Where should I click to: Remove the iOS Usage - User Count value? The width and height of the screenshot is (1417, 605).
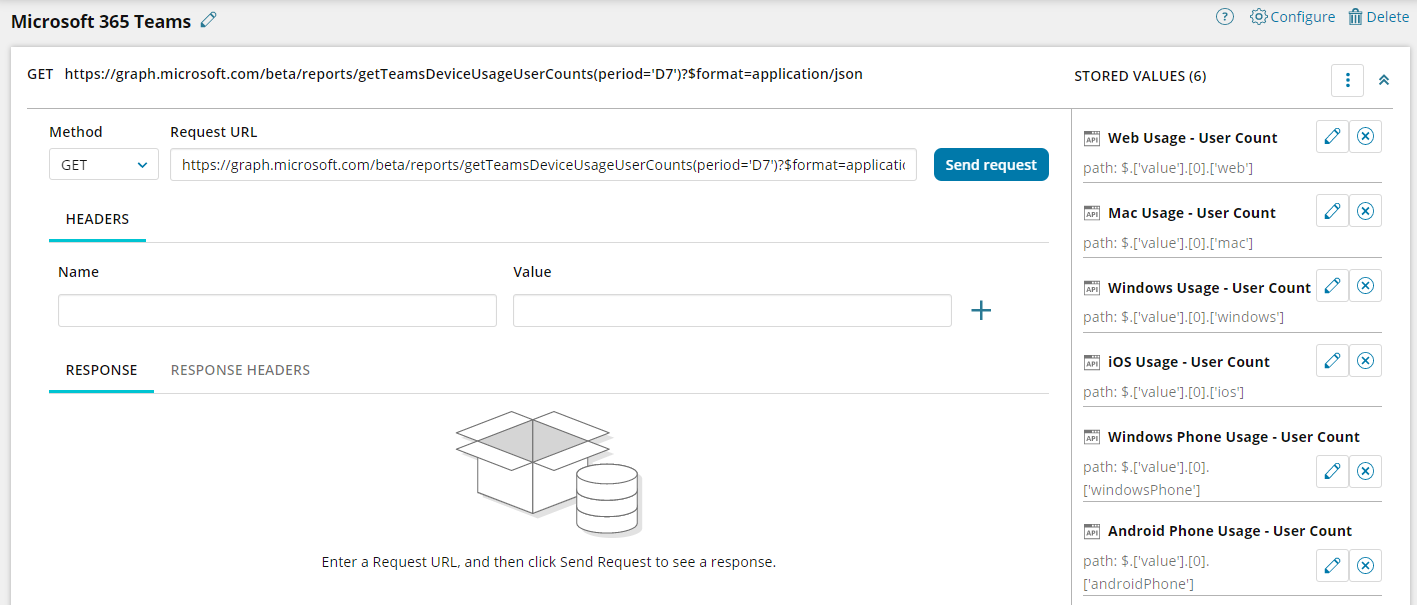pos(1365,361)
